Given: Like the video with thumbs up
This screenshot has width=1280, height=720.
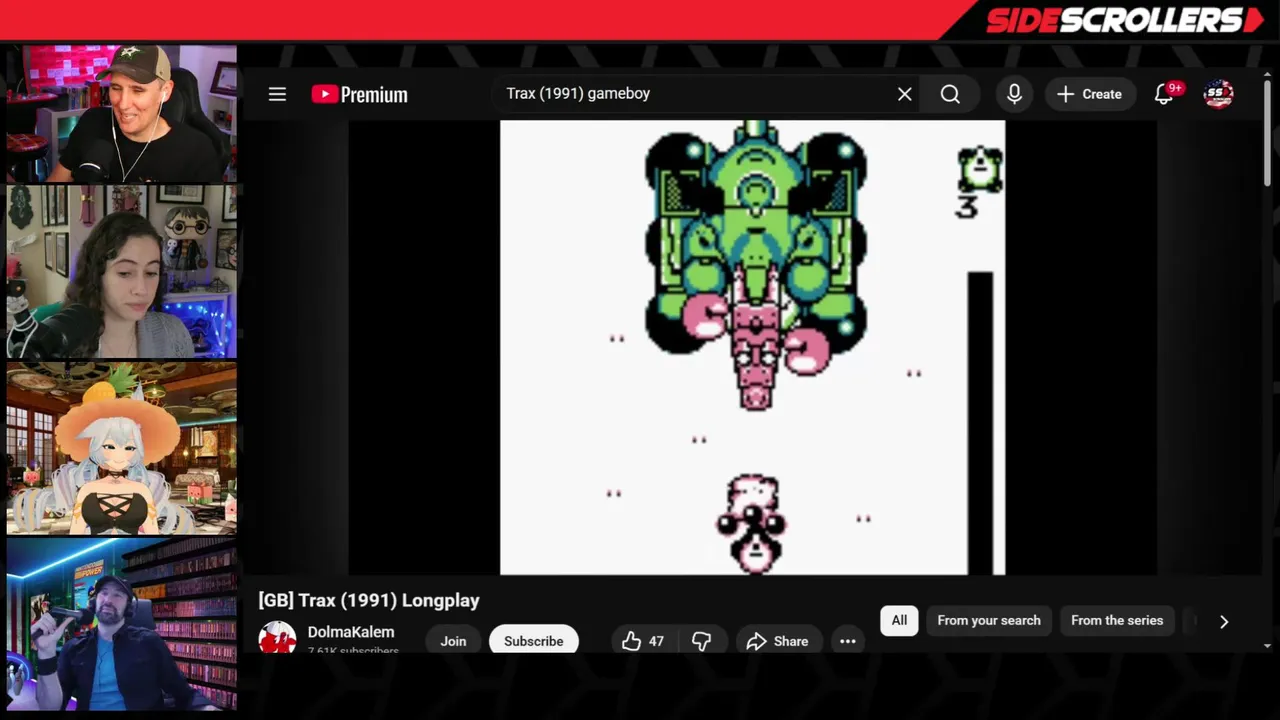Looking at the screenshot, I should (631, 641).
